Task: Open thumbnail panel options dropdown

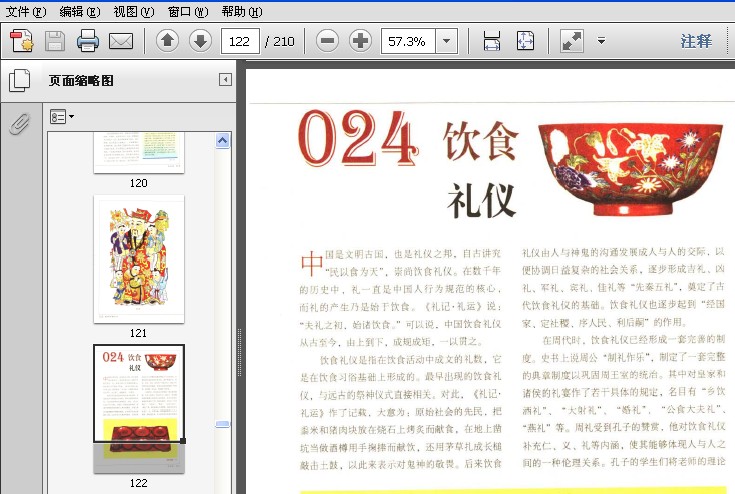Action: tap(63, 117)
